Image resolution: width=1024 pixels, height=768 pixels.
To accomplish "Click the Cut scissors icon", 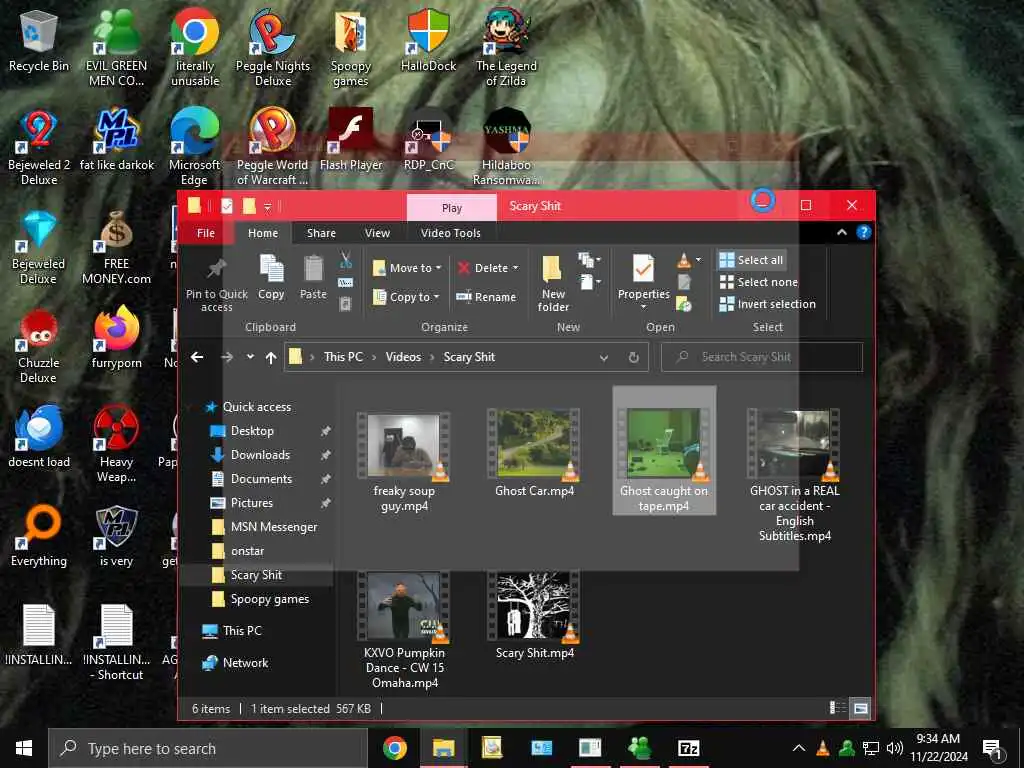I will point(345,261).
